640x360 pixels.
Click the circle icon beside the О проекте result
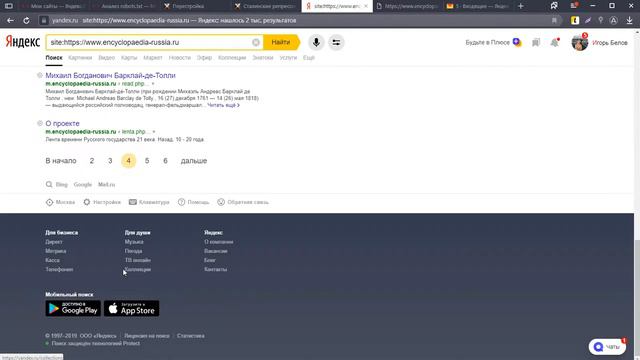click(40, 123)
